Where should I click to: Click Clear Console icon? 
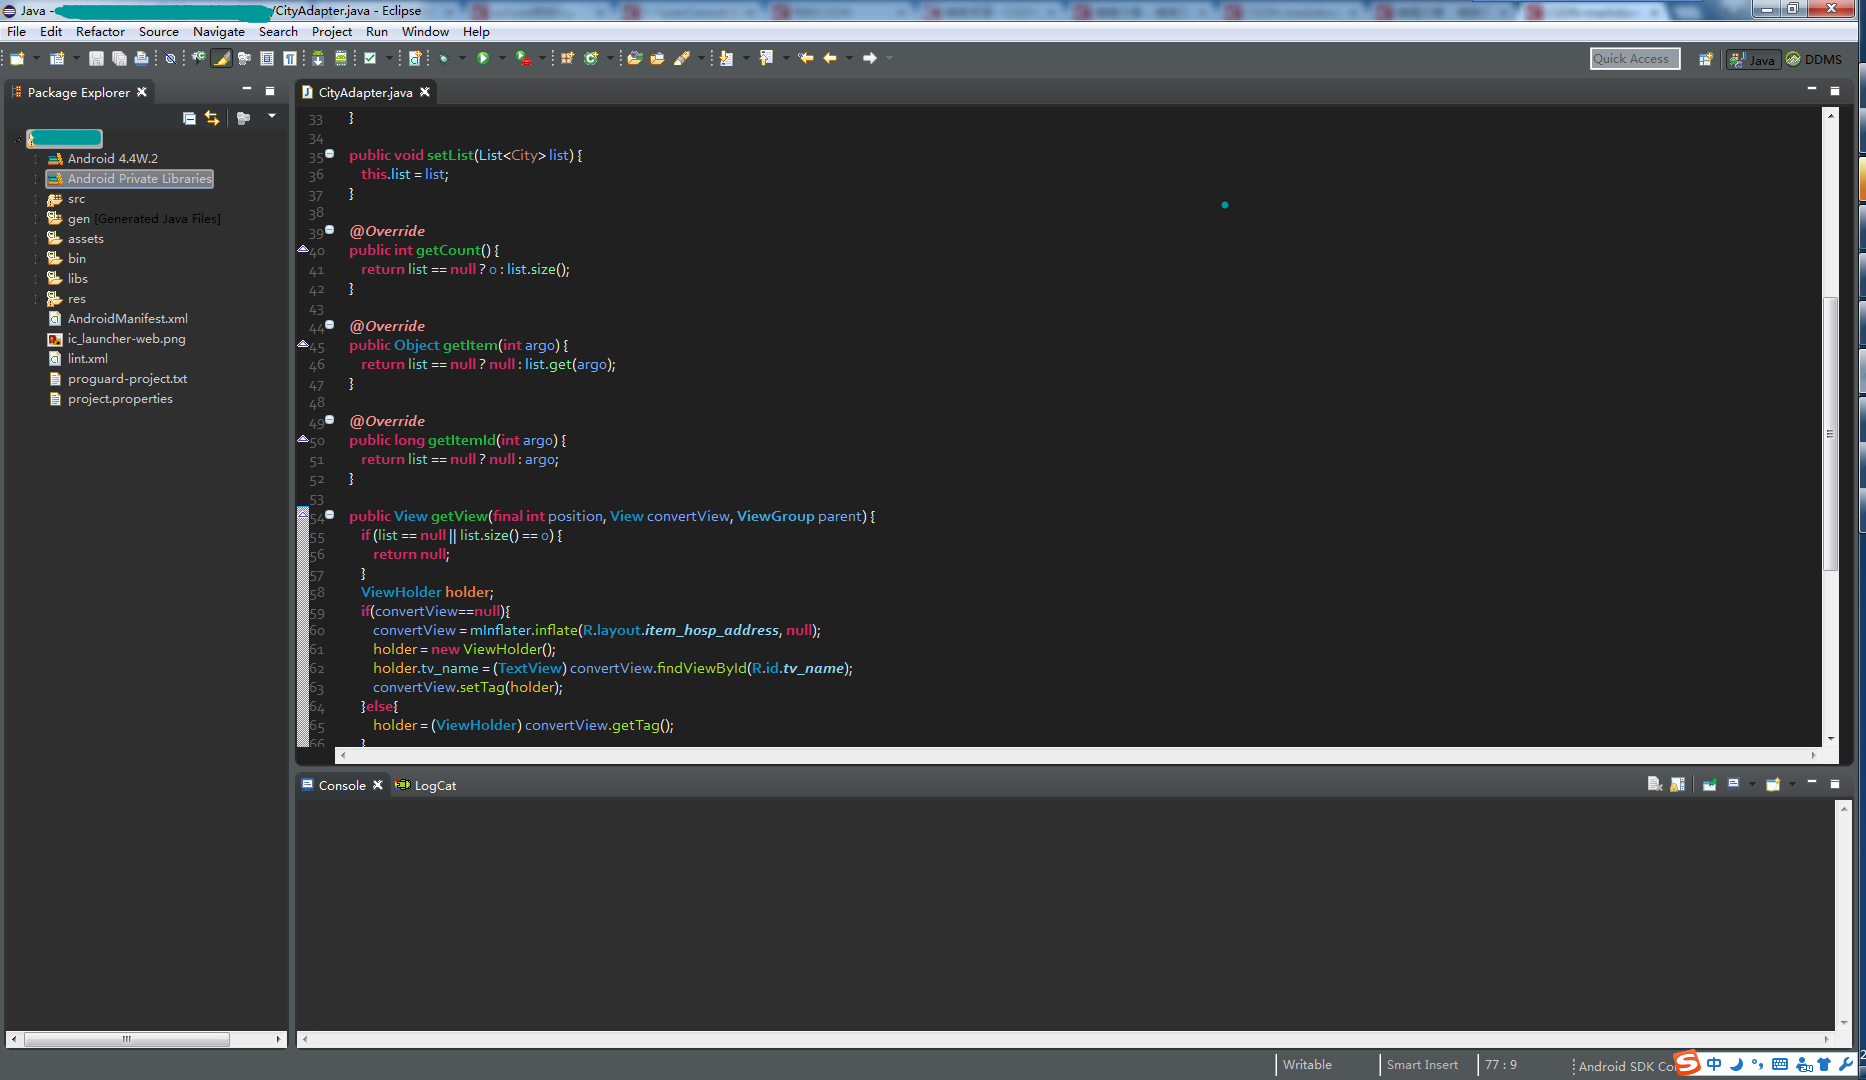pyautogui.click(x=1654, y=784)
